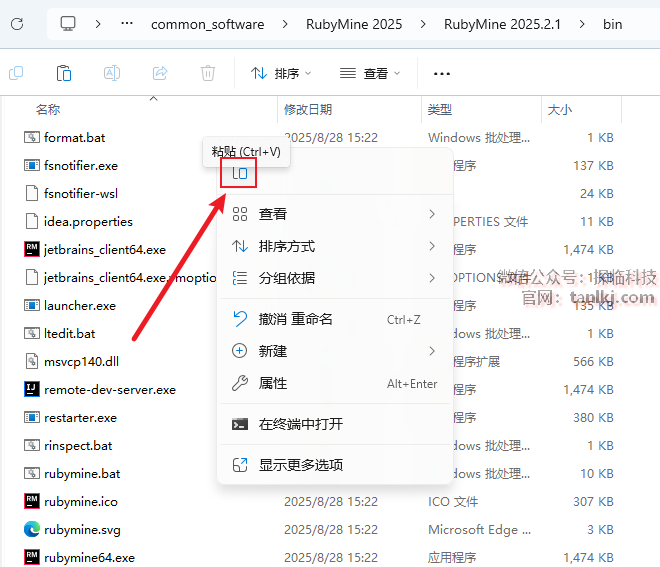Click the 307 KB size cell
This screenshot has width=660, height=567.
tap(593, 501)
